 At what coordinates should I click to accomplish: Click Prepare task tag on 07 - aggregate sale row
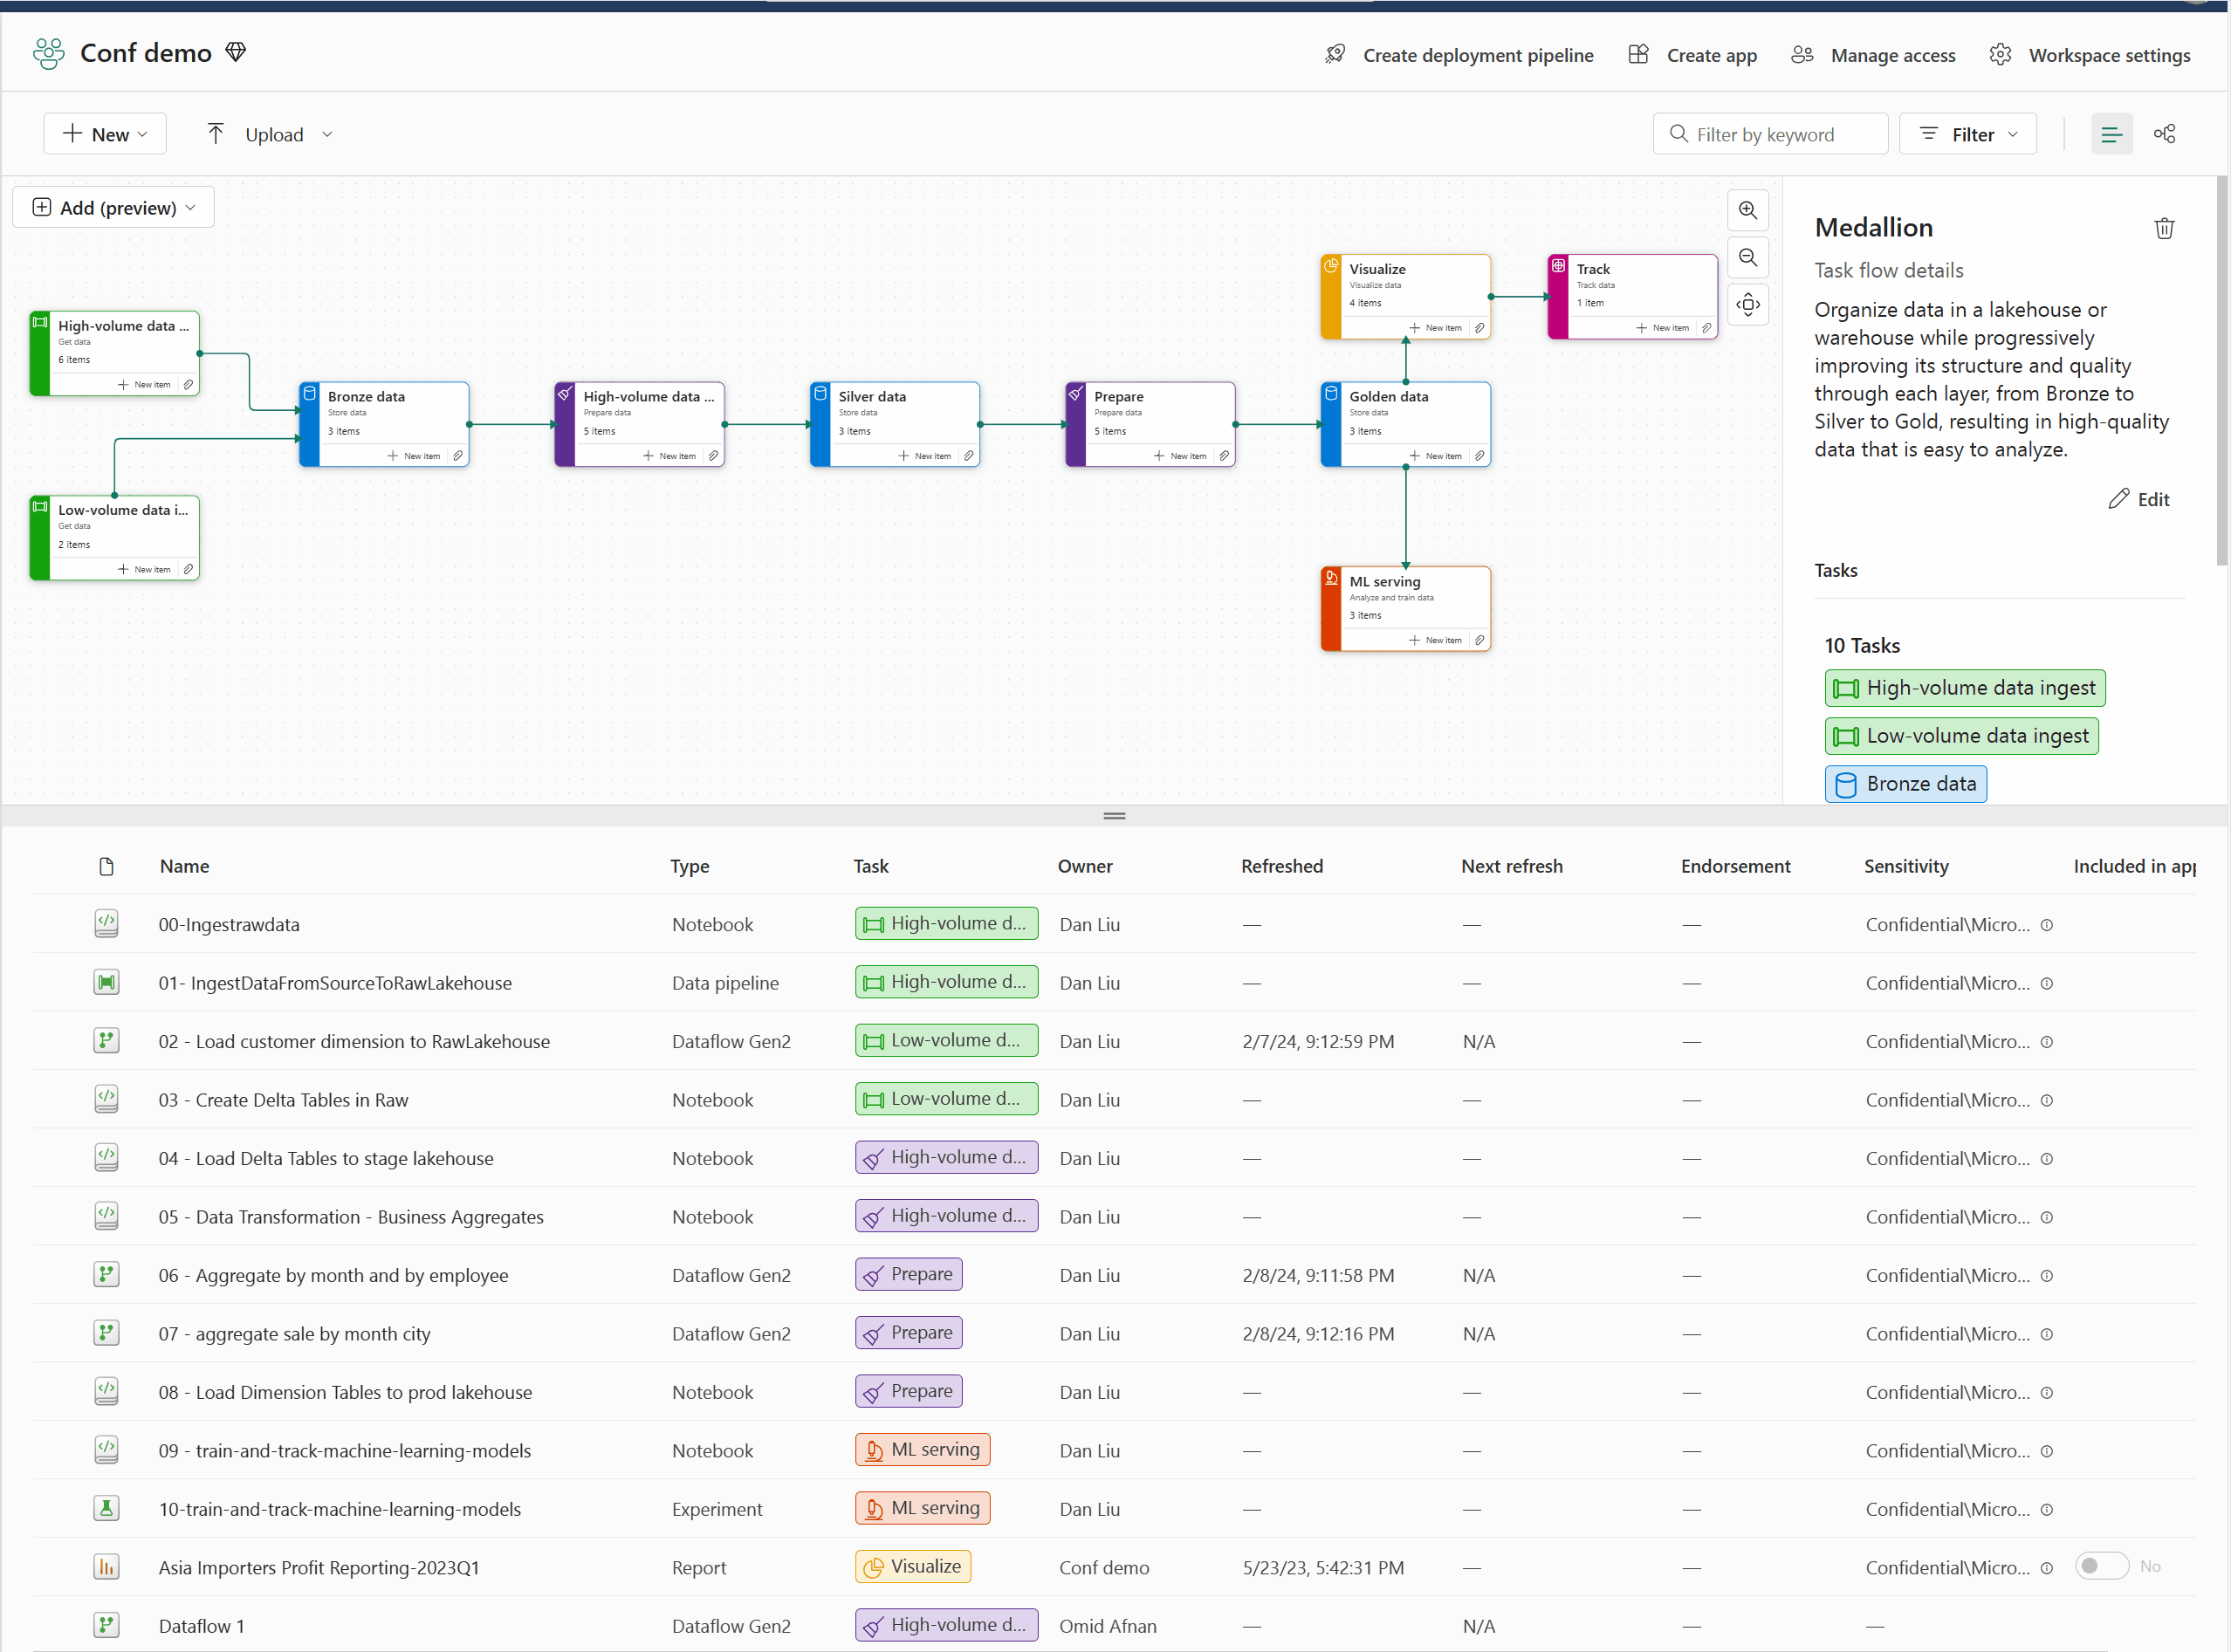(909, 1332)
